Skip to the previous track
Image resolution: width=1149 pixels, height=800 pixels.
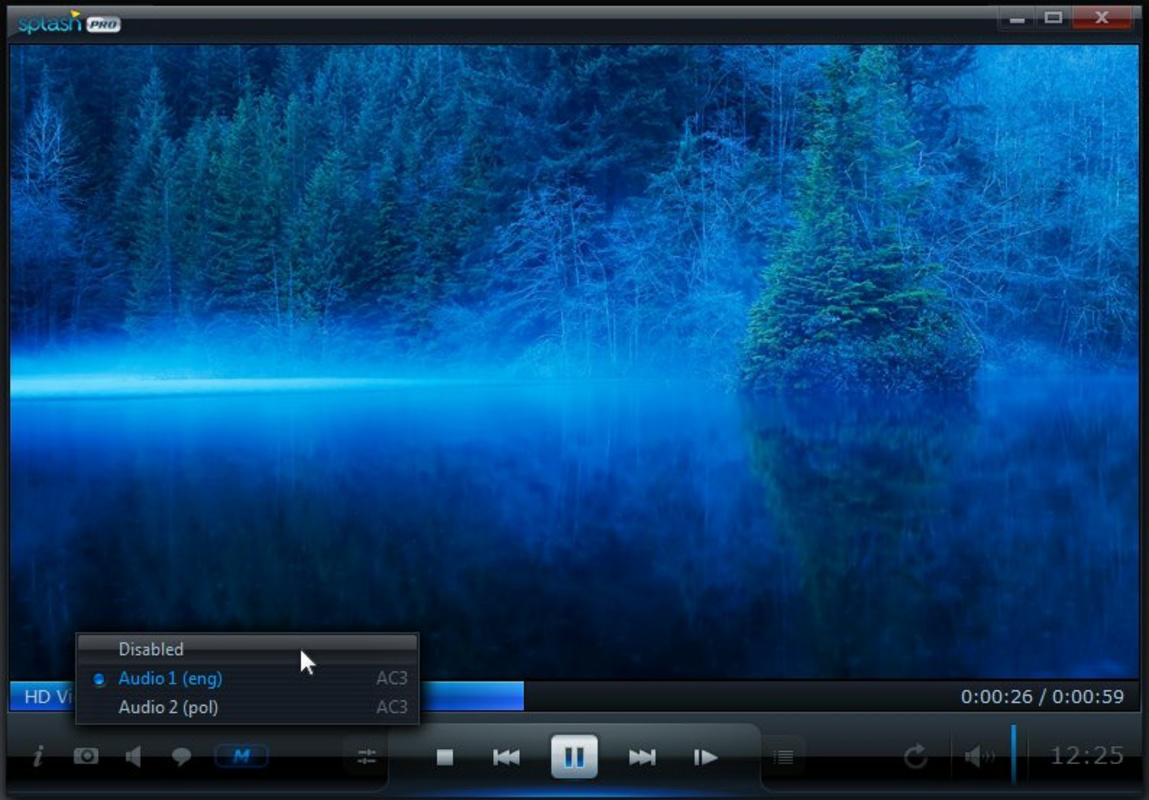[x=506, y=757]
